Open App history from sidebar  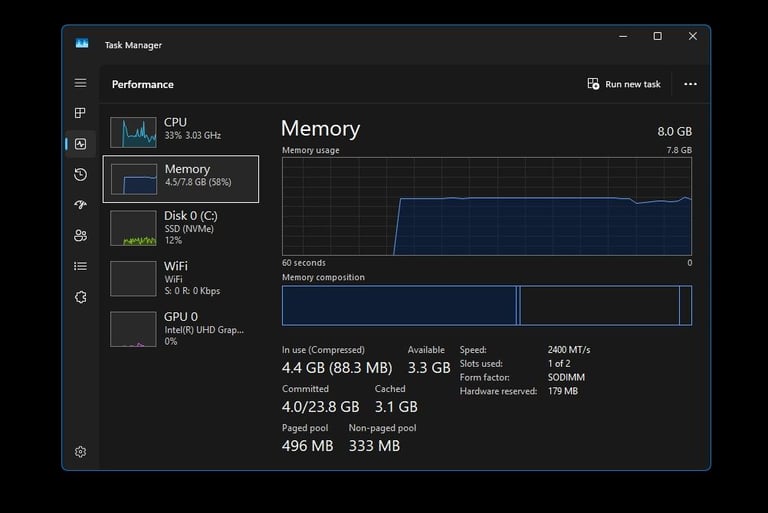point(80,174)
